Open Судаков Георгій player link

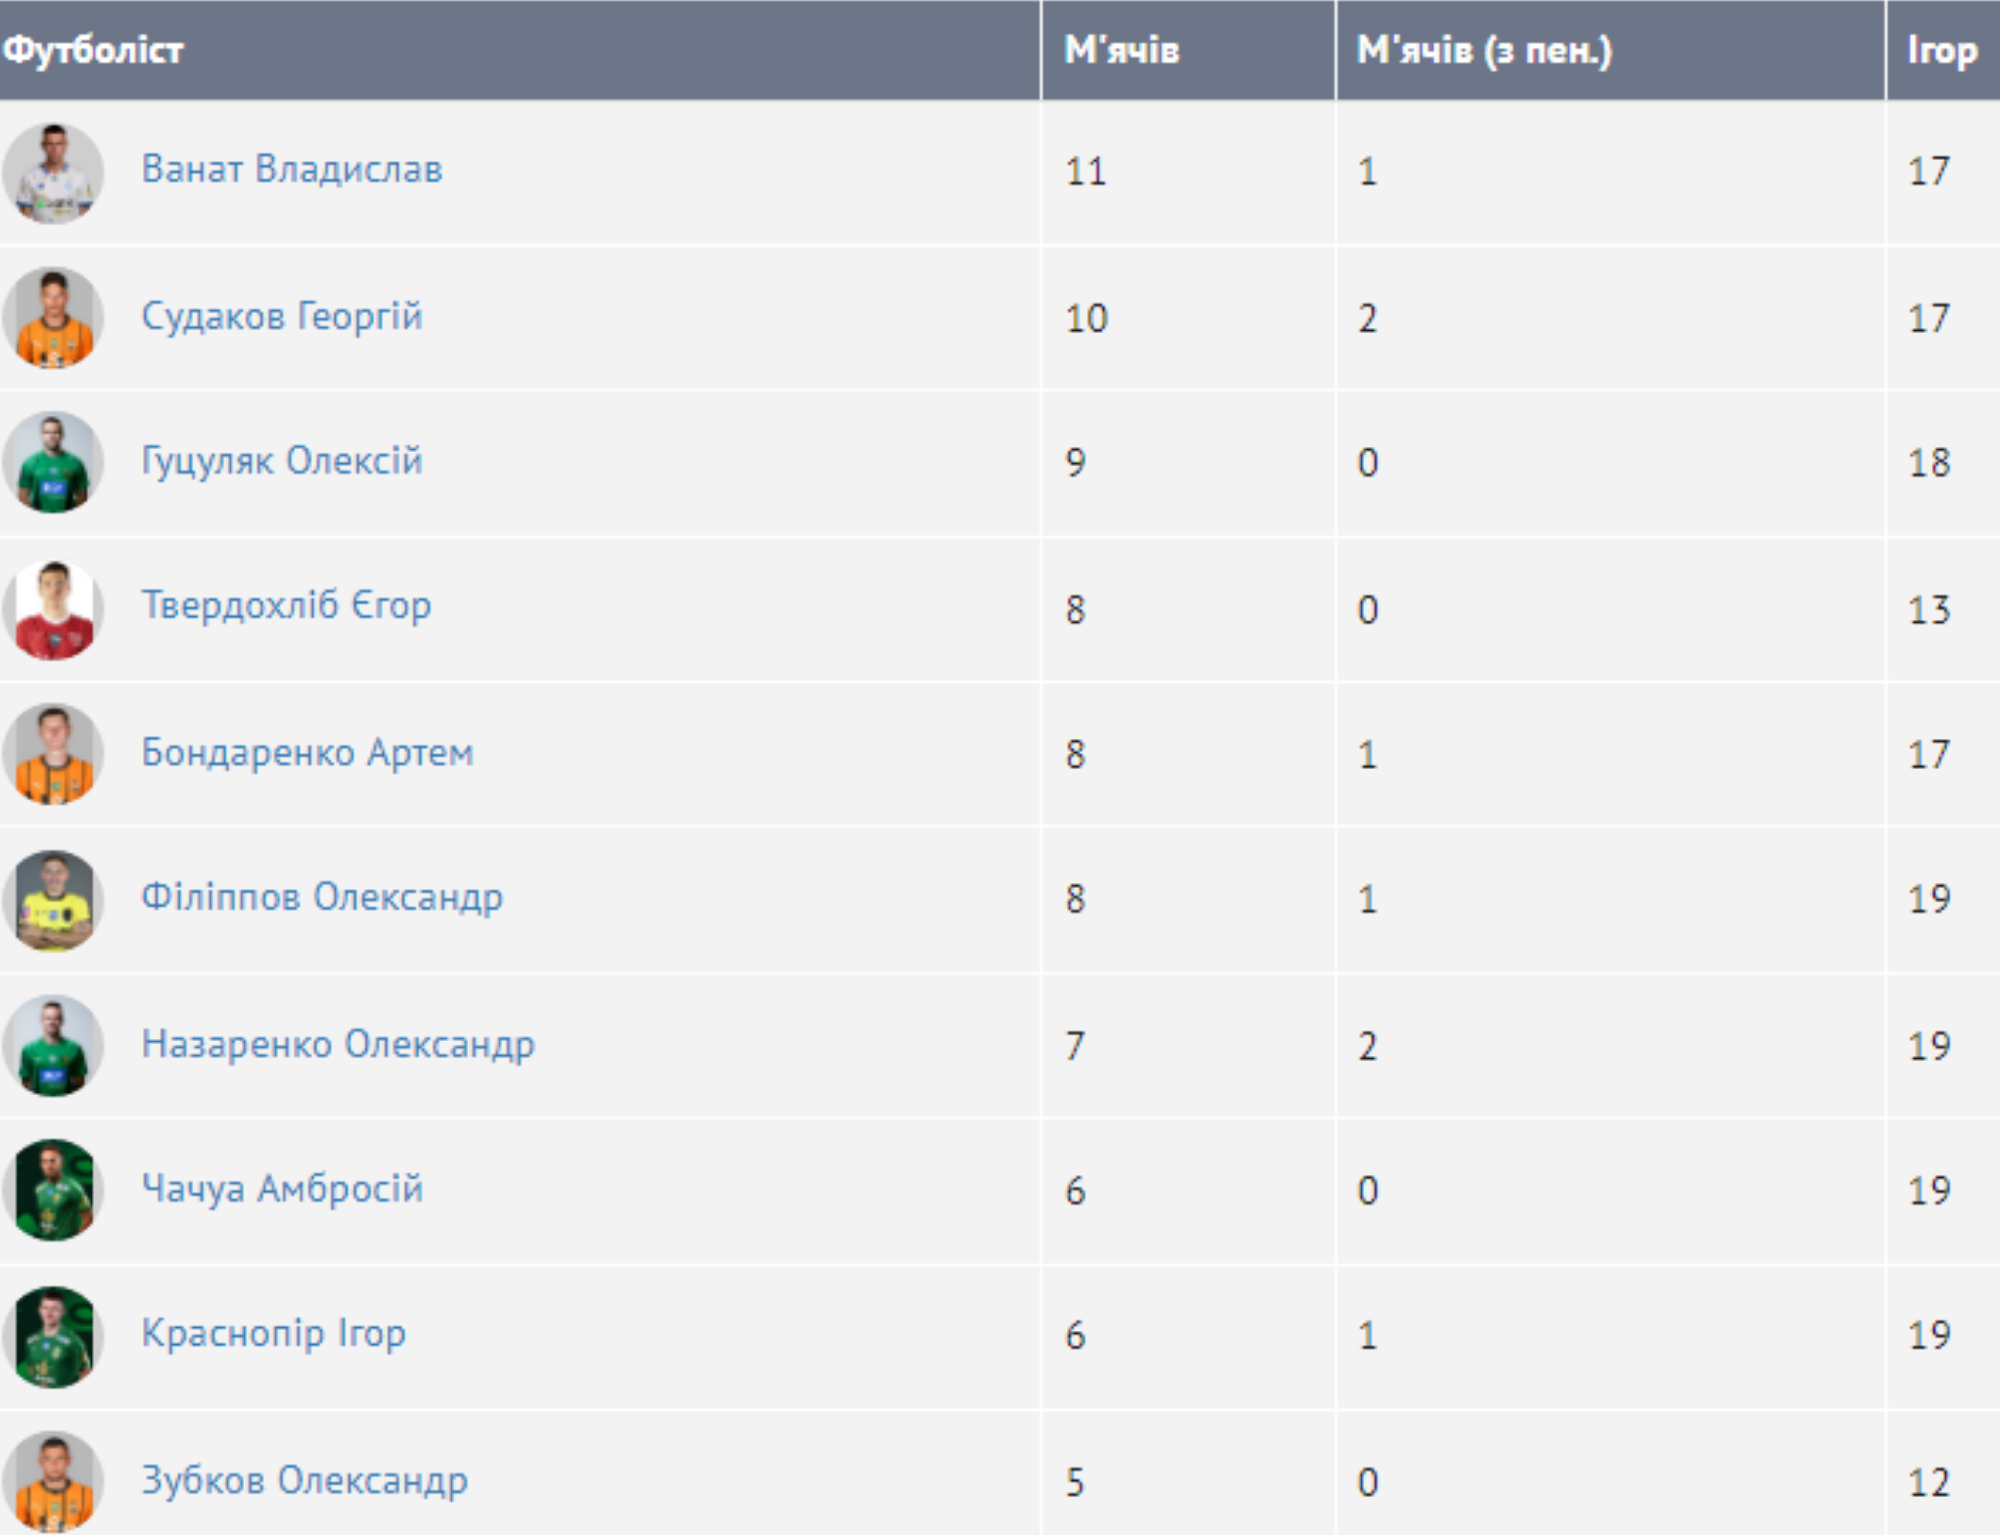click(281, 316)
